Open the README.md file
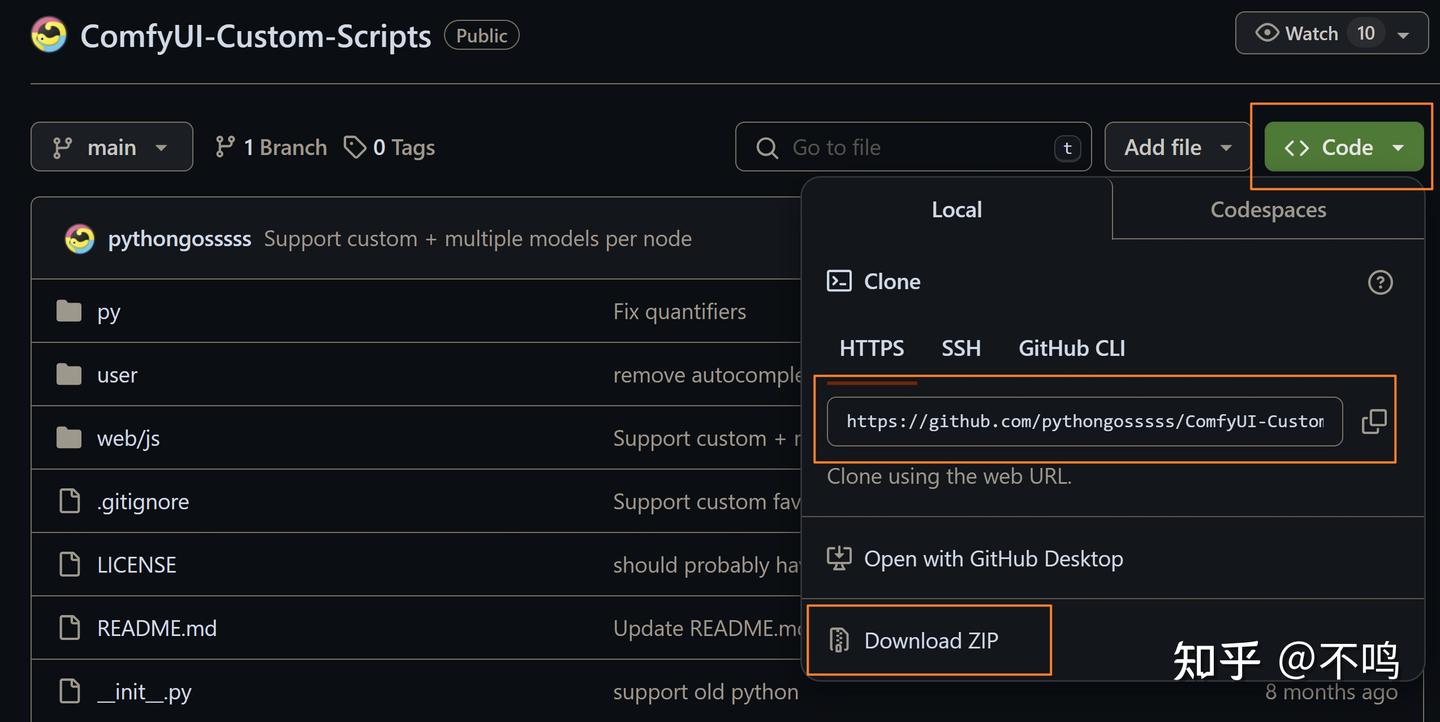Image resolution: width=1440 pixels, height=722 pixels. (x=157, y=628)
